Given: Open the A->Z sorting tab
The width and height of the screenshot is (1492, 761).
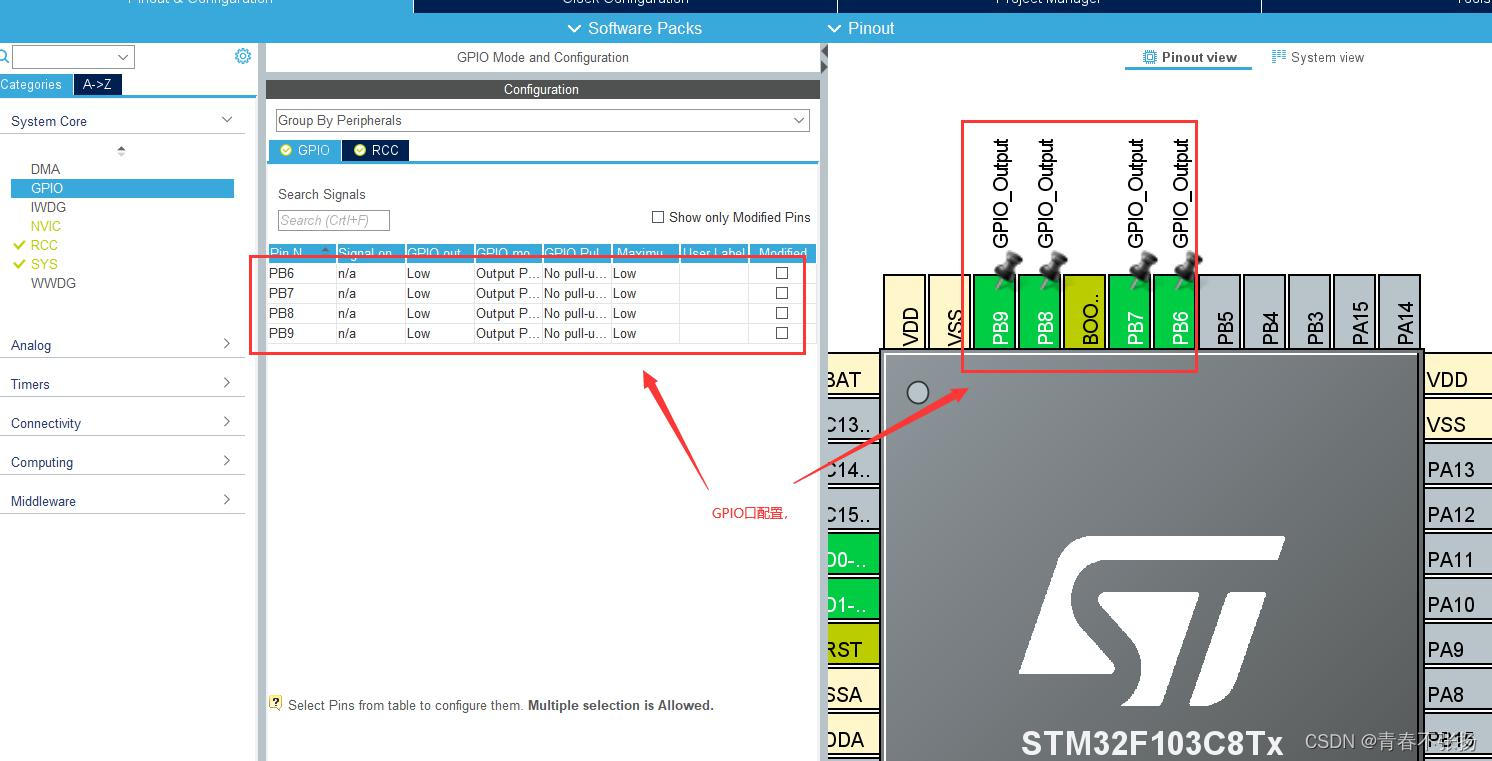Looking at the screenshot, I should pos(97,84).
